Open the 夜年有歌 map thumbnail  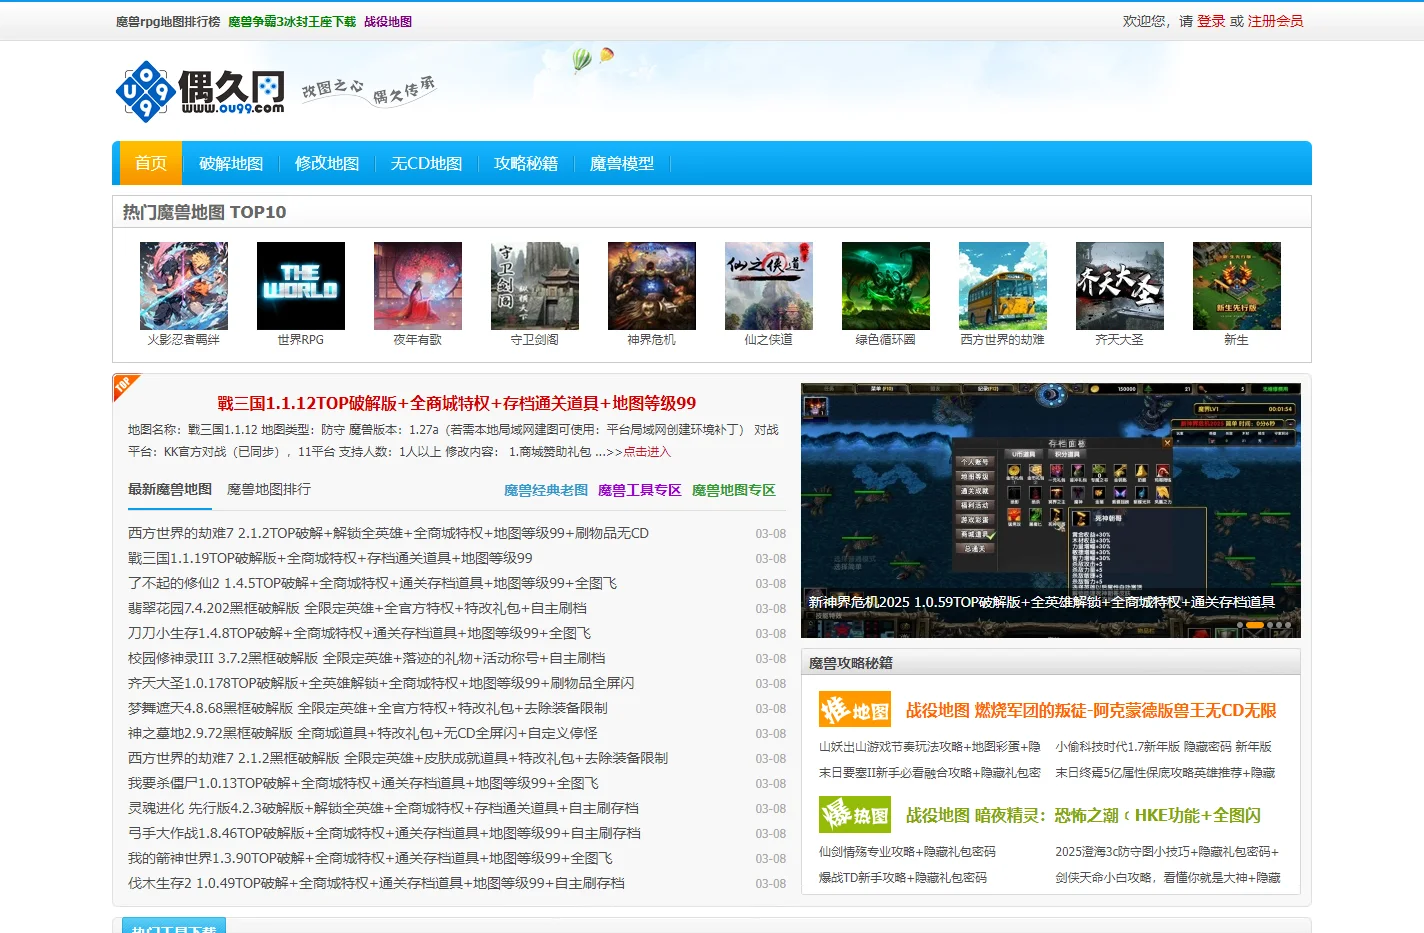pyautogui.click(x=418, y=286)
